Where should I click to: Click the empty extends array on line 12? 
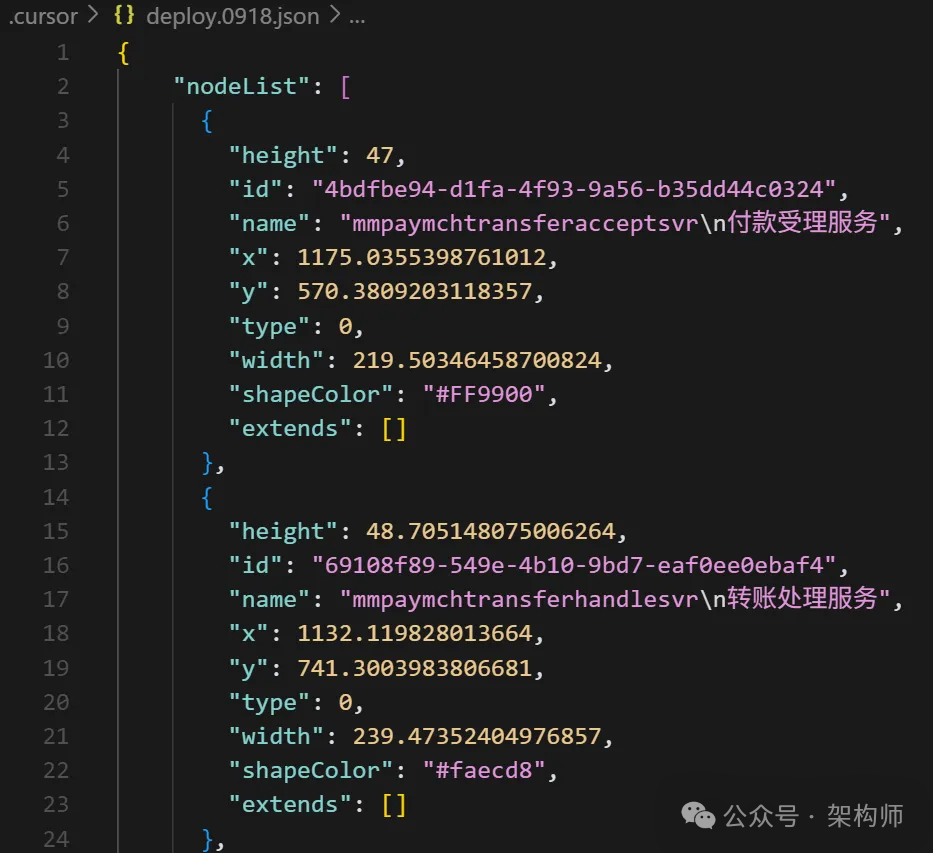(x=394, y=429)
